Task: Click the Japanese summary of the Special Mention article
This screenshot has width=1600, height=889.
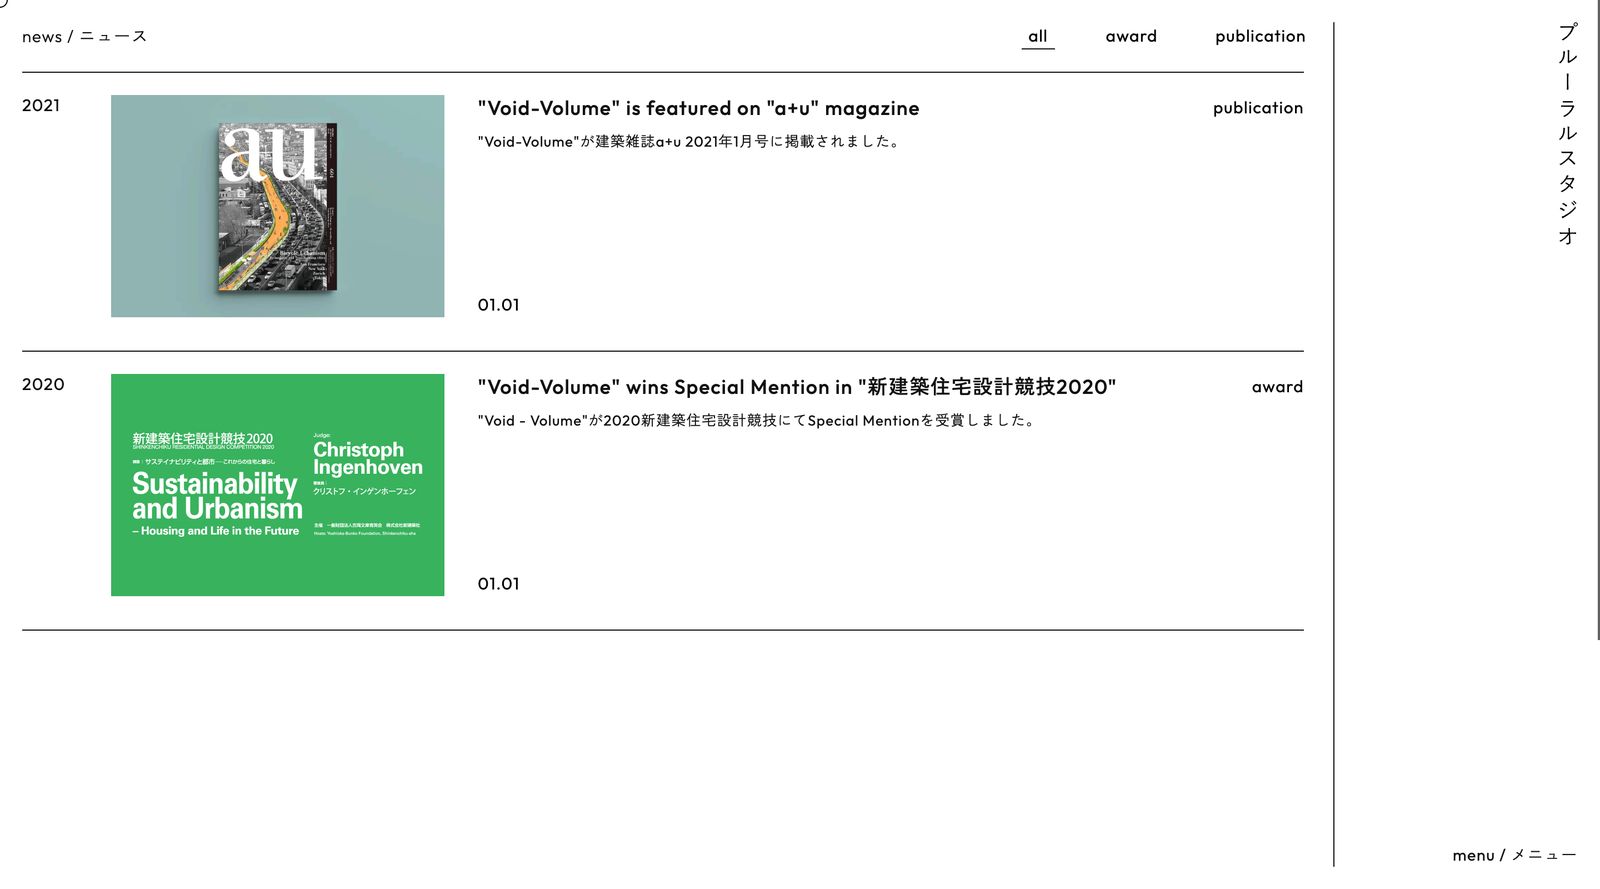Action: pos(757,420)
